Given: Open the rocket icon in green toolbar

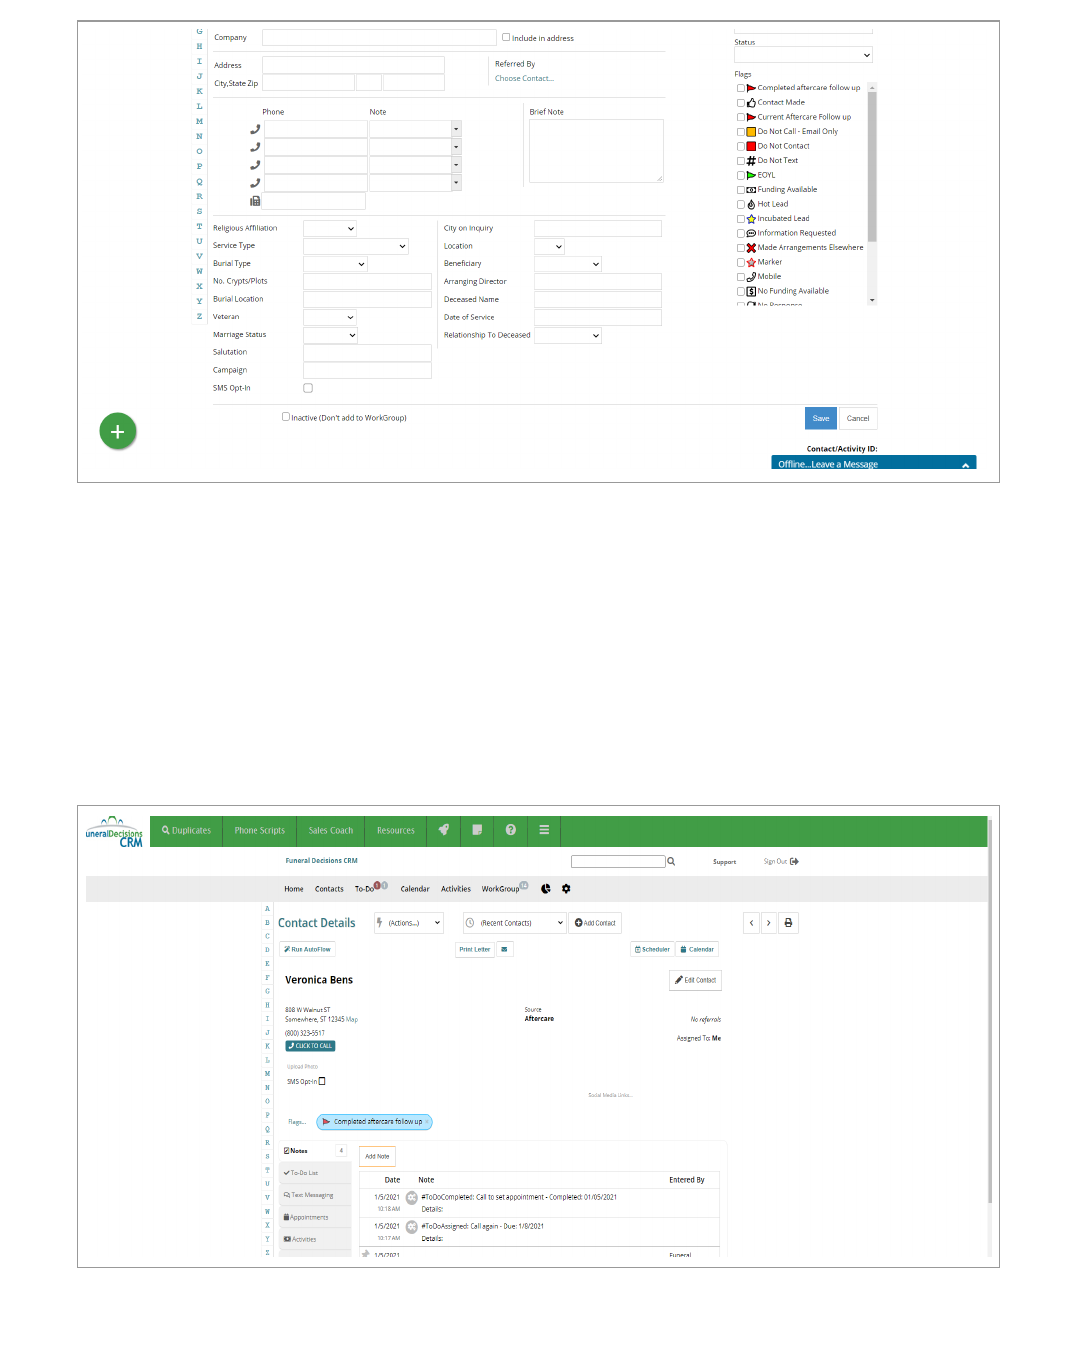Looking at the screenshot, I should coord(444,830).
